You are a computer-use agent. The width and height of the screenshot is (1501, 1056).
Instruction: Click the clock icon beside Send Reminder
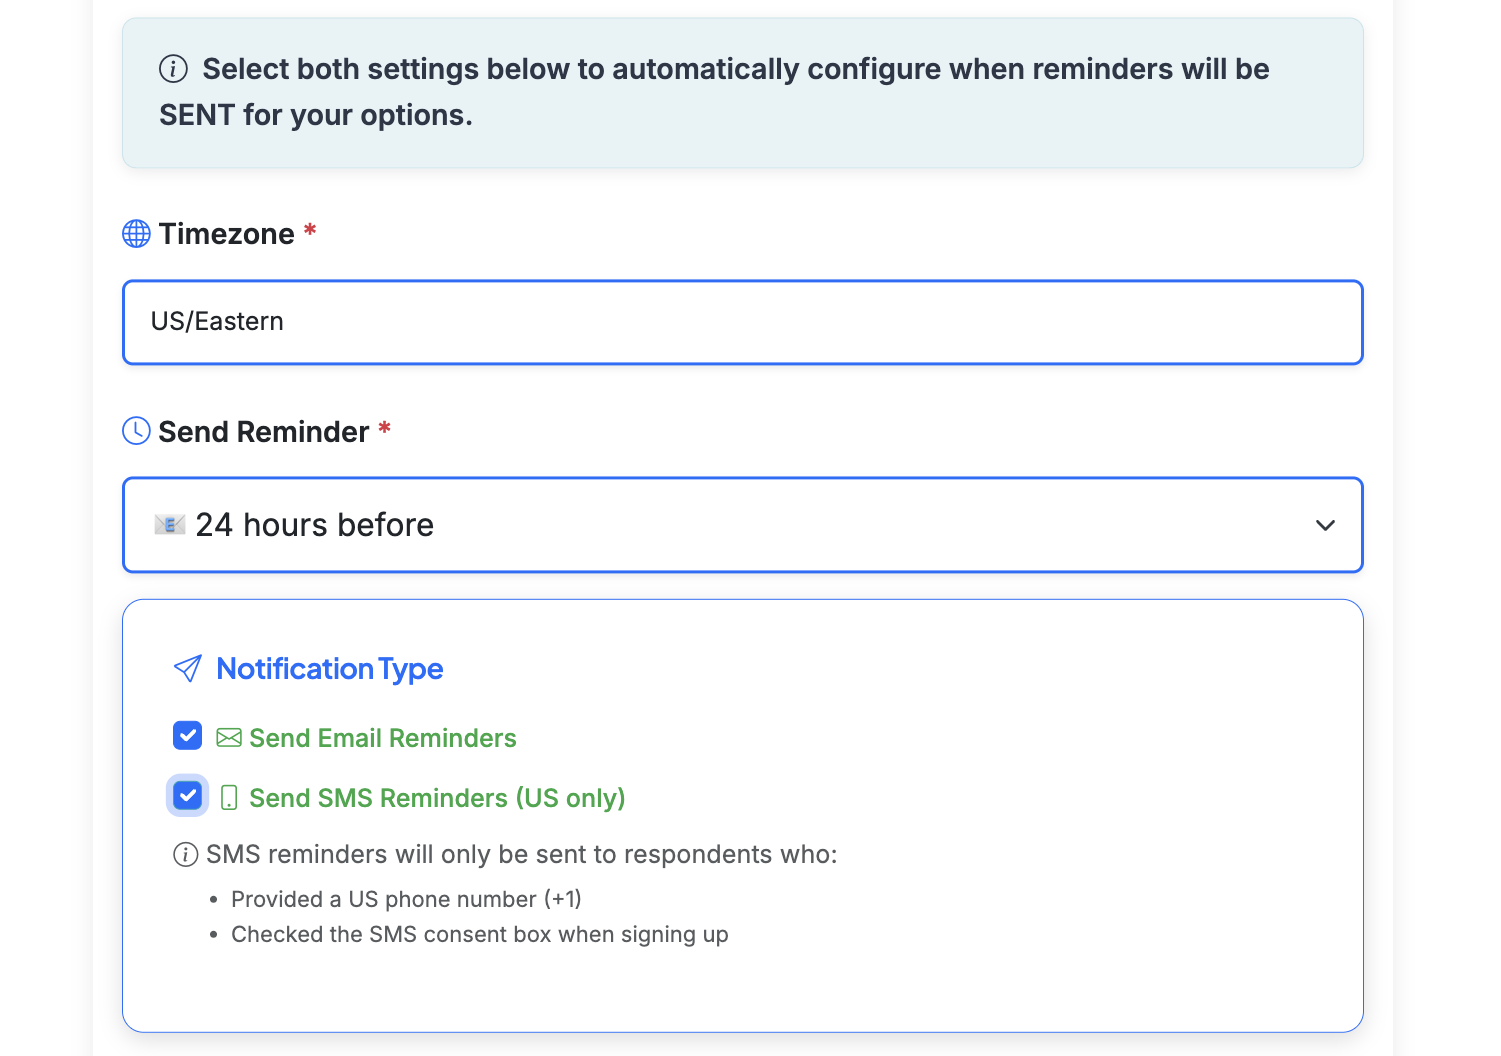click(136, 431)
